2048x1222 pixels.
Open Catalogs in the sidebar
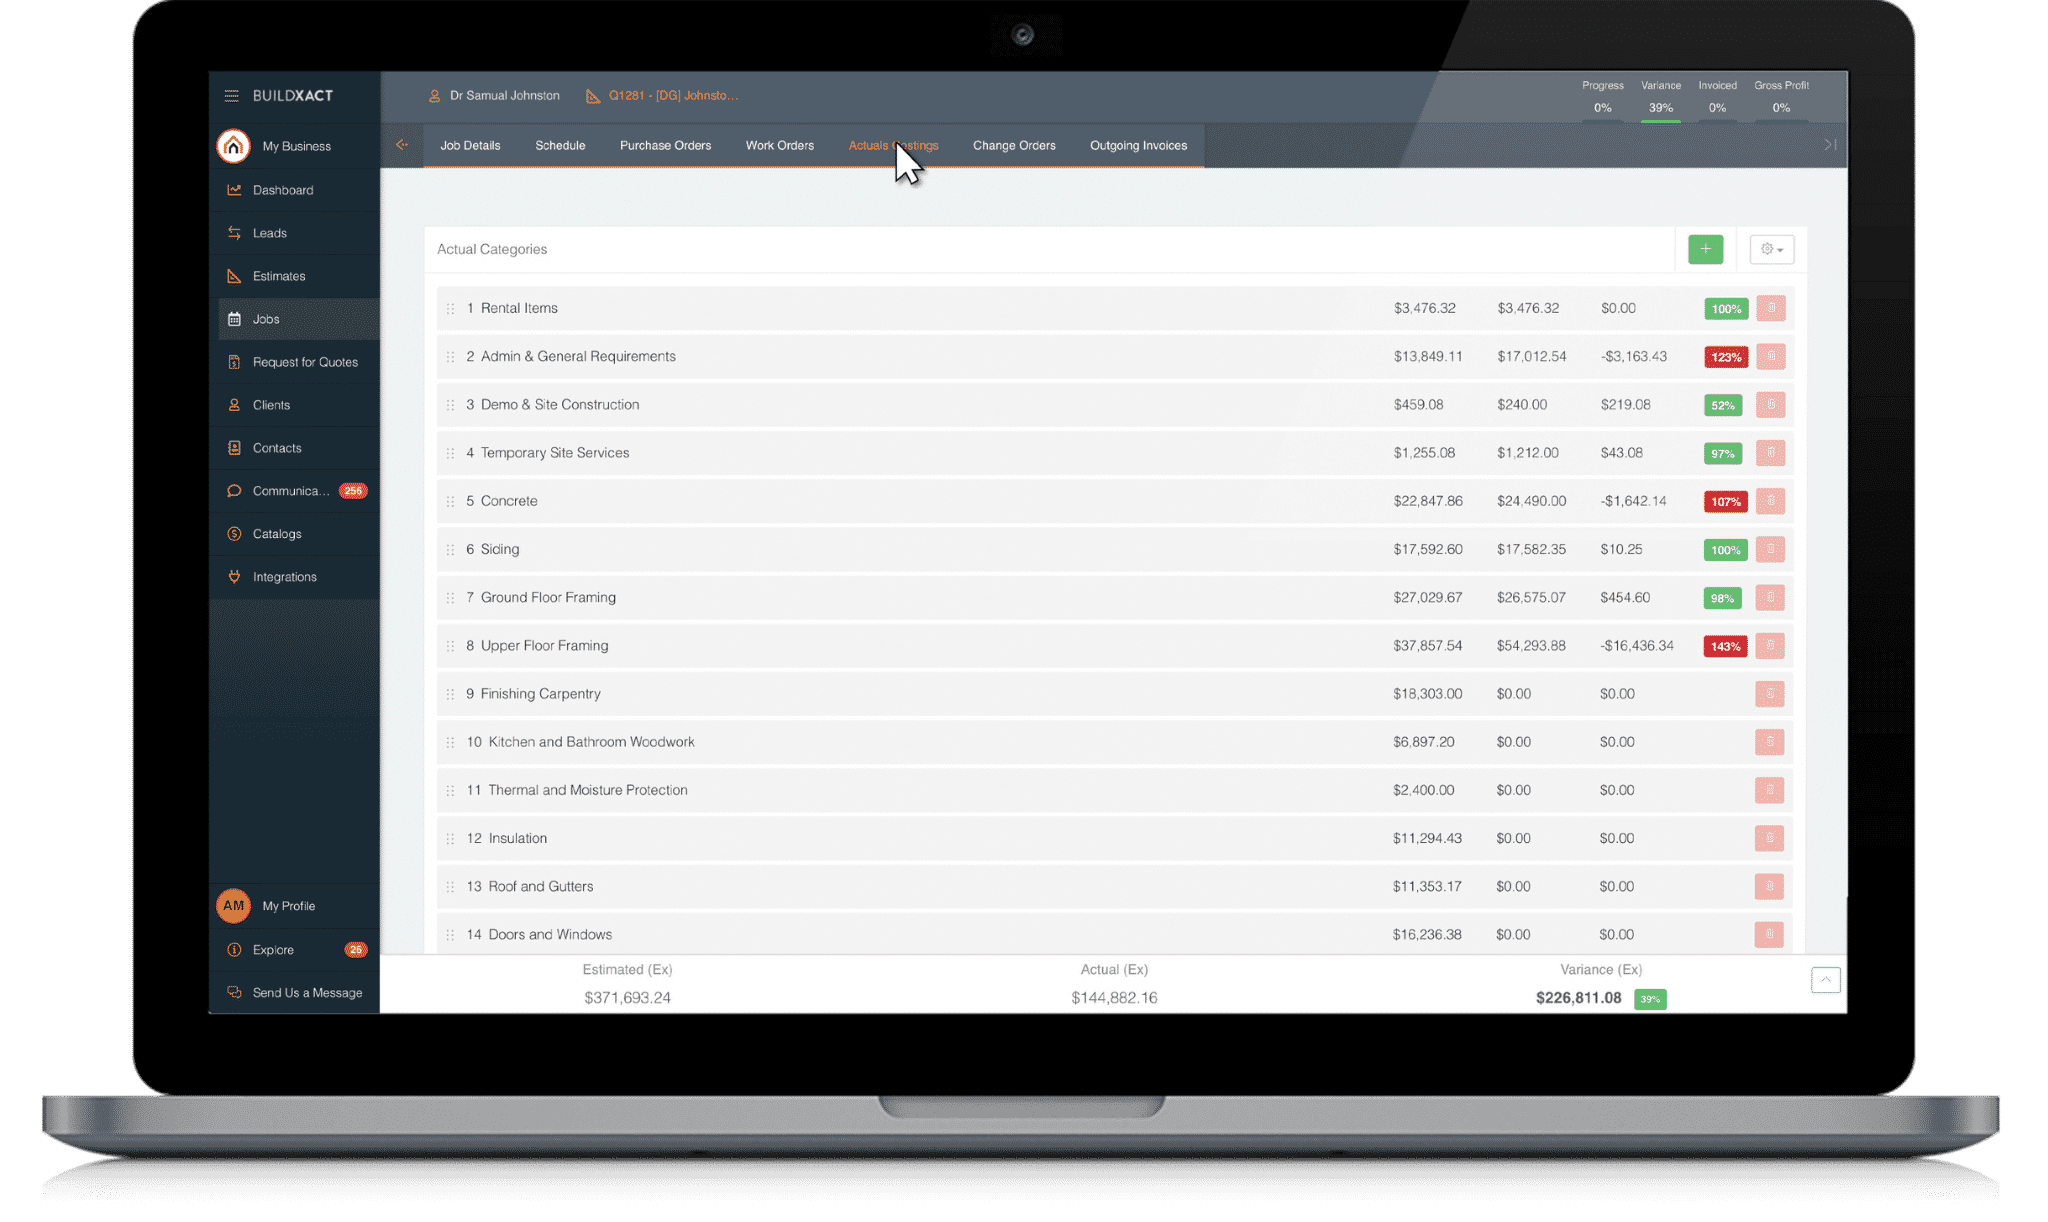tap(276, 534)
